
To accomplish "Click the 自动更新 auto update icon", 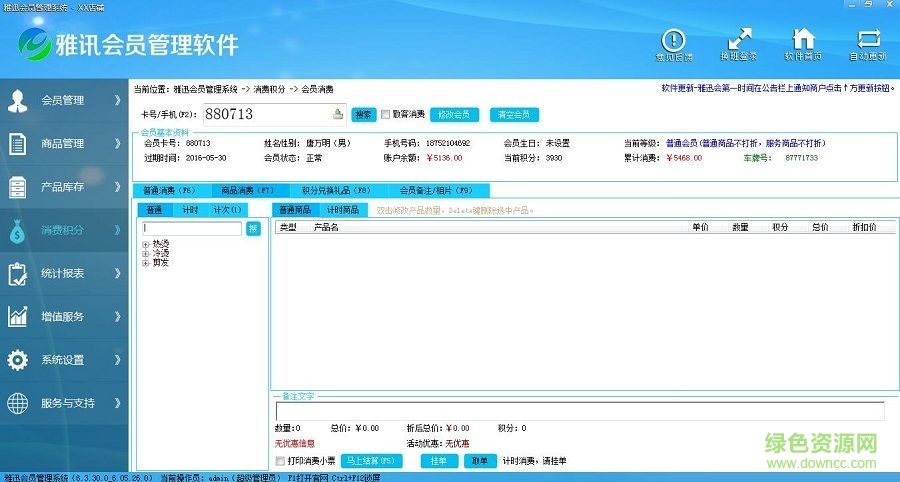I will pyautogui.click(x=867, y=44).
